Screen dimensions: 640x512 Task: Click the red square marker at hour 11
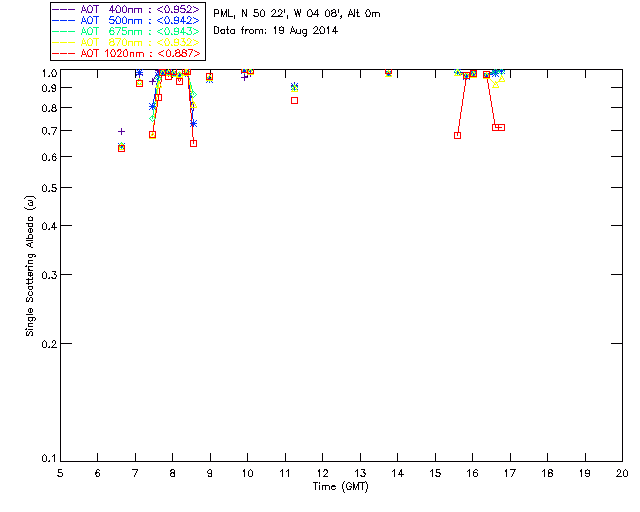[294, 100]
